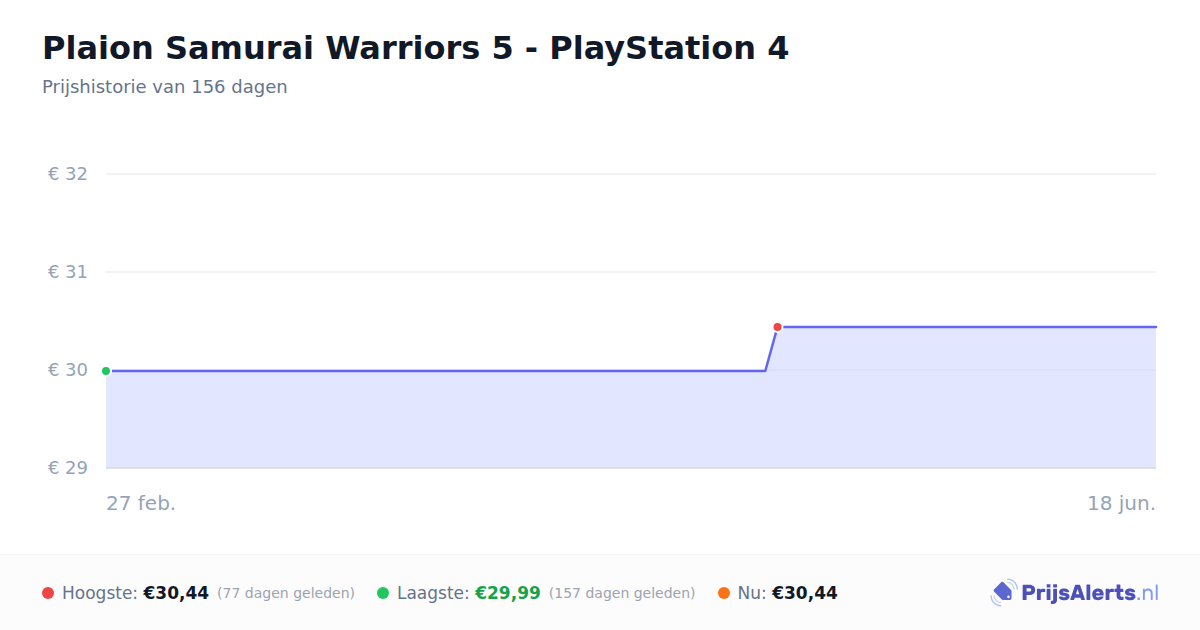Click the 18 jun. end date label
This screenshot has height=630, width=1200.
(x=1122, y=503)
